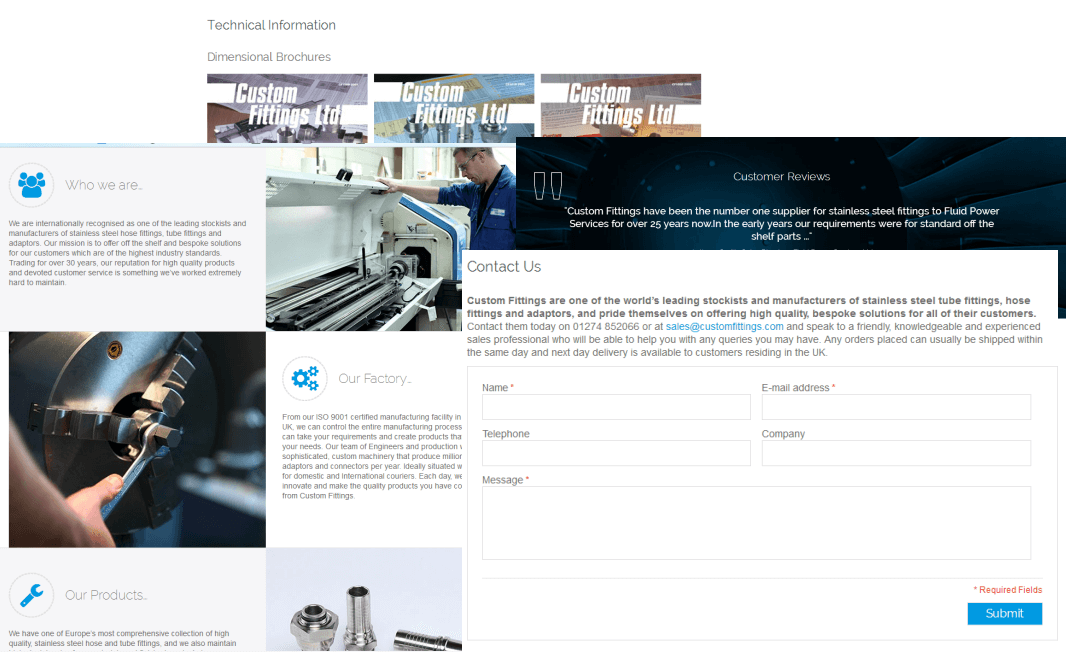Click the Contact Us heading
The width and height of the screenshot is (1066, 661).
(504, 267)
